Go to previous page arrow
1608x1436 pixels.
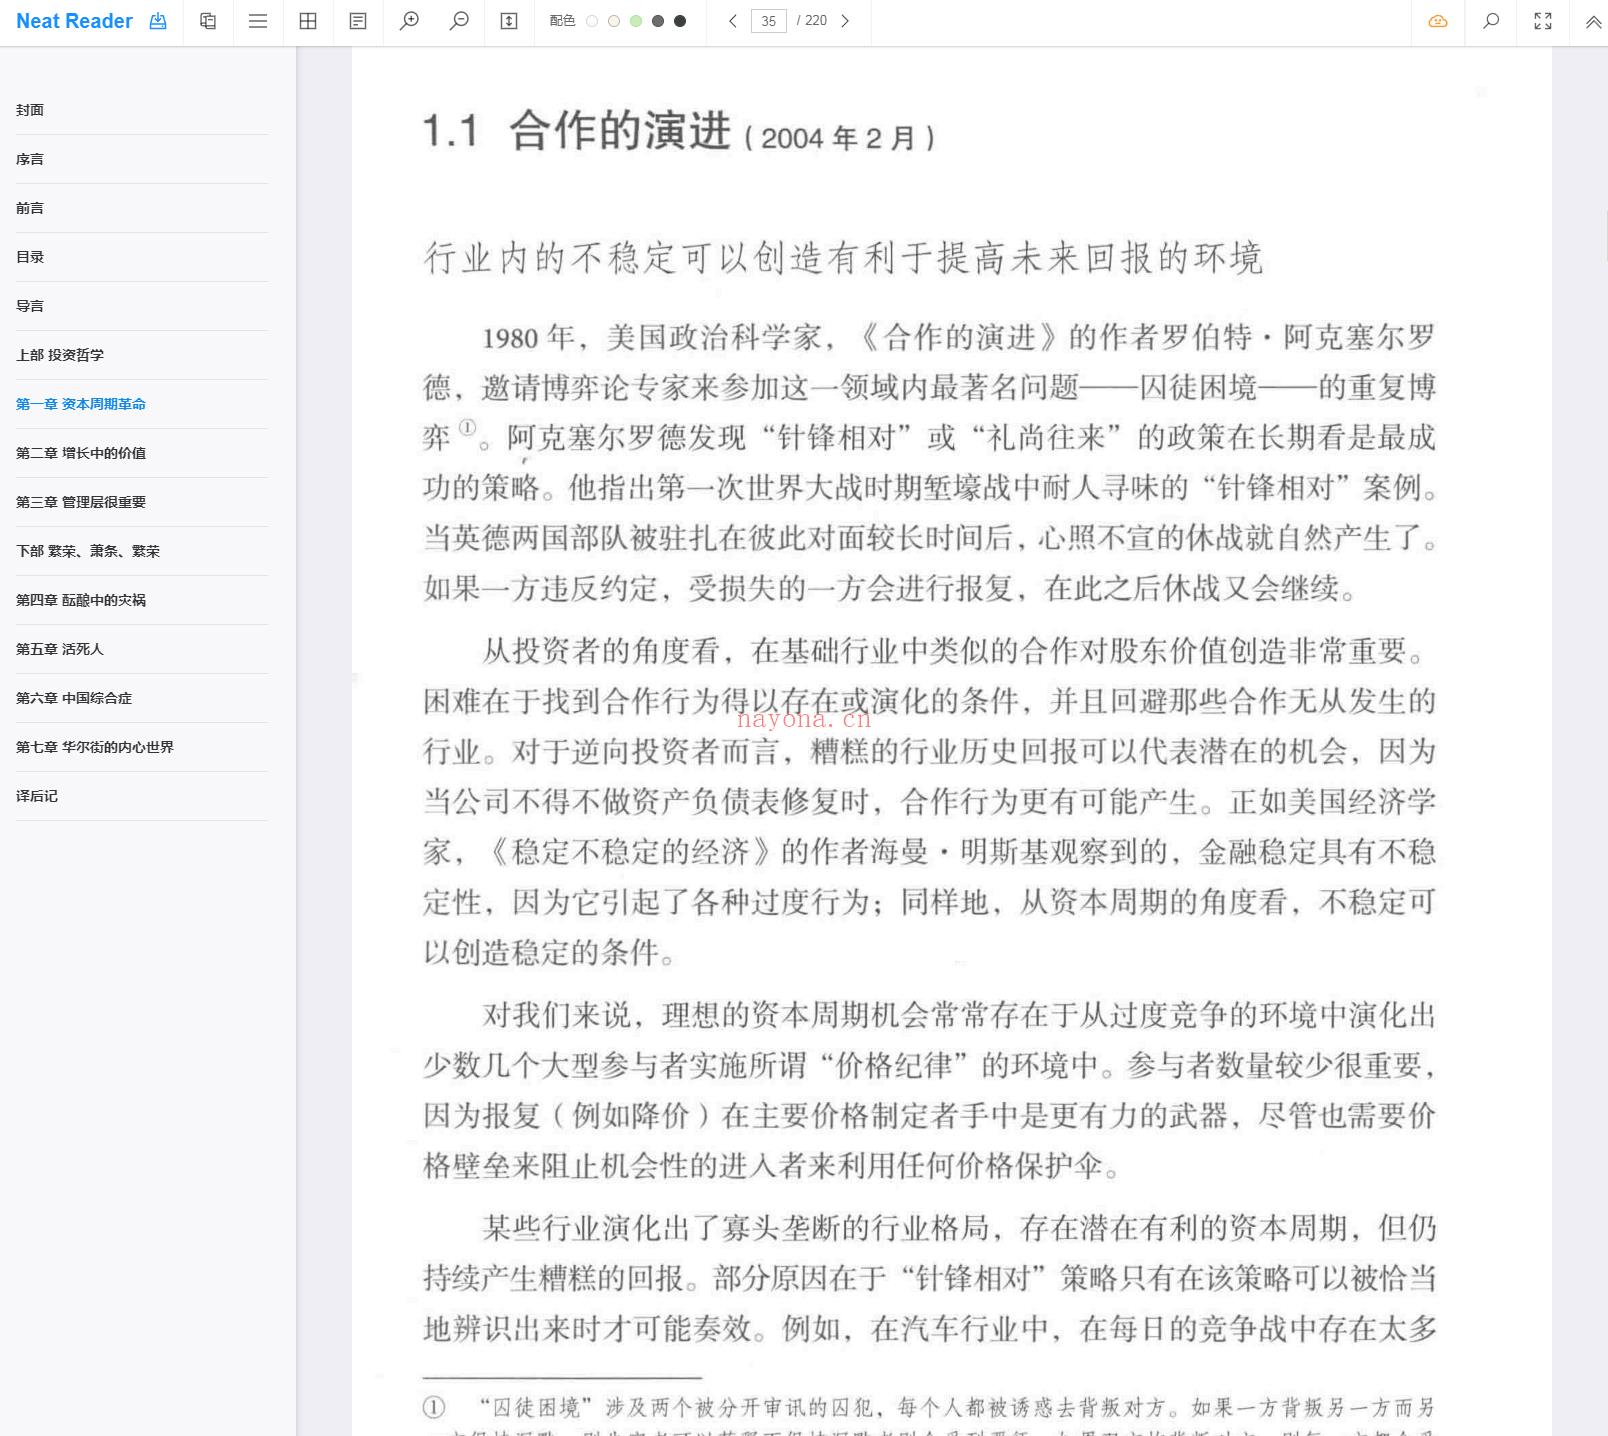733,21
